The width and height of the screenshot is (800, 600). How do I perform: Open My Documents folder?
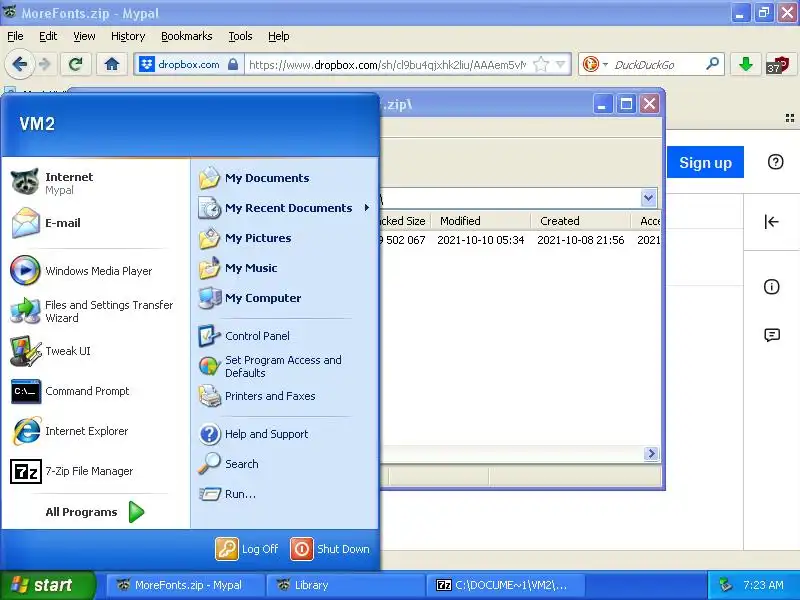tap(285, 178)
